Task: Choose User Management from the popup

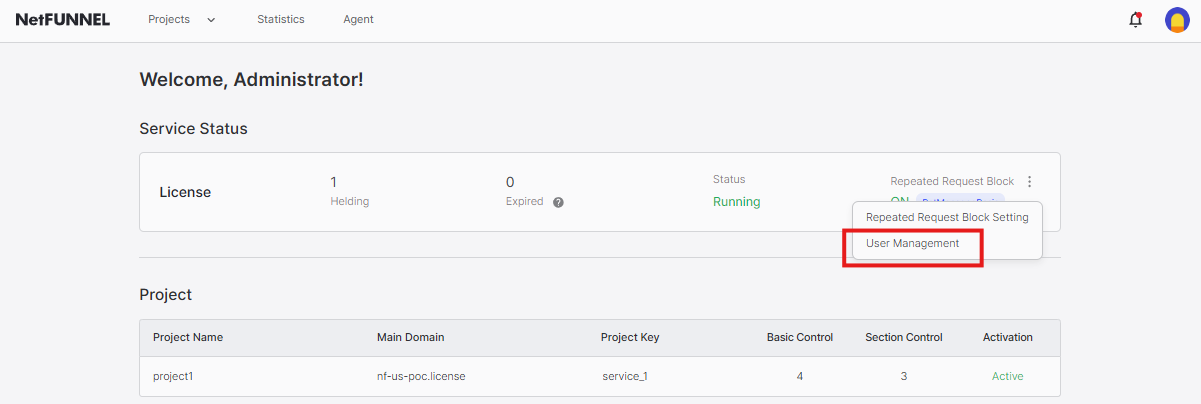Action: click(912, 243)
